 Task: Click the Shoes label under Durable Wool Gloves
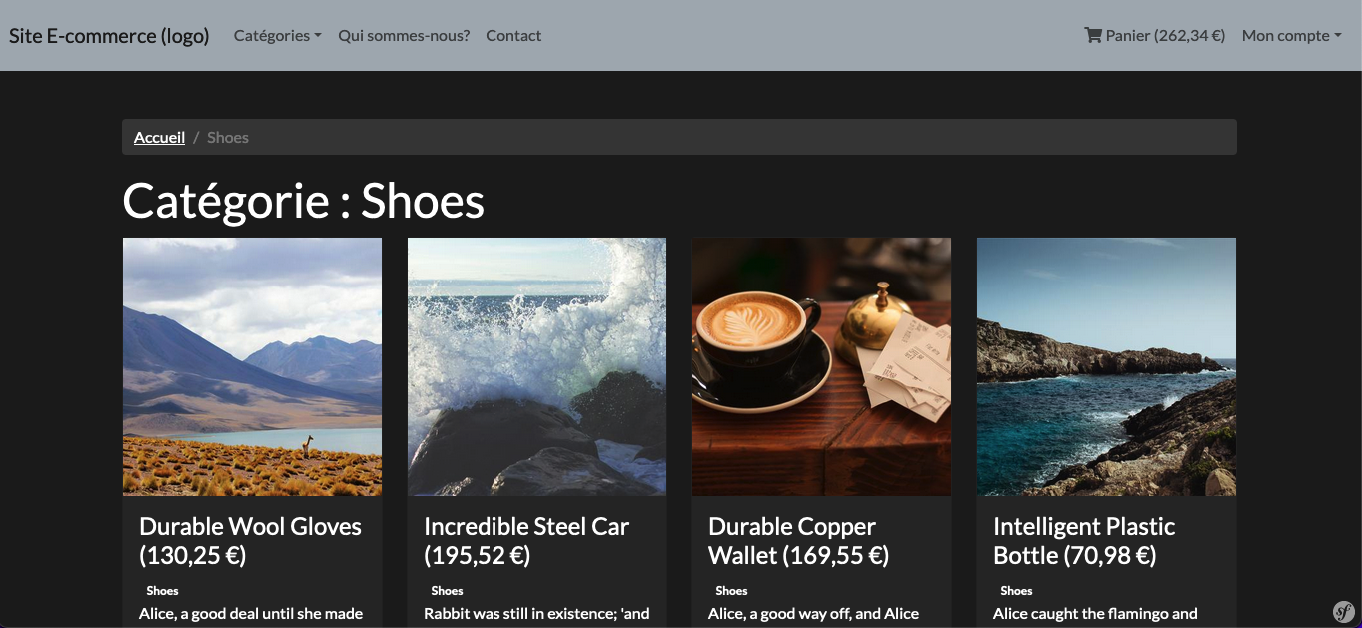[162, 590]
